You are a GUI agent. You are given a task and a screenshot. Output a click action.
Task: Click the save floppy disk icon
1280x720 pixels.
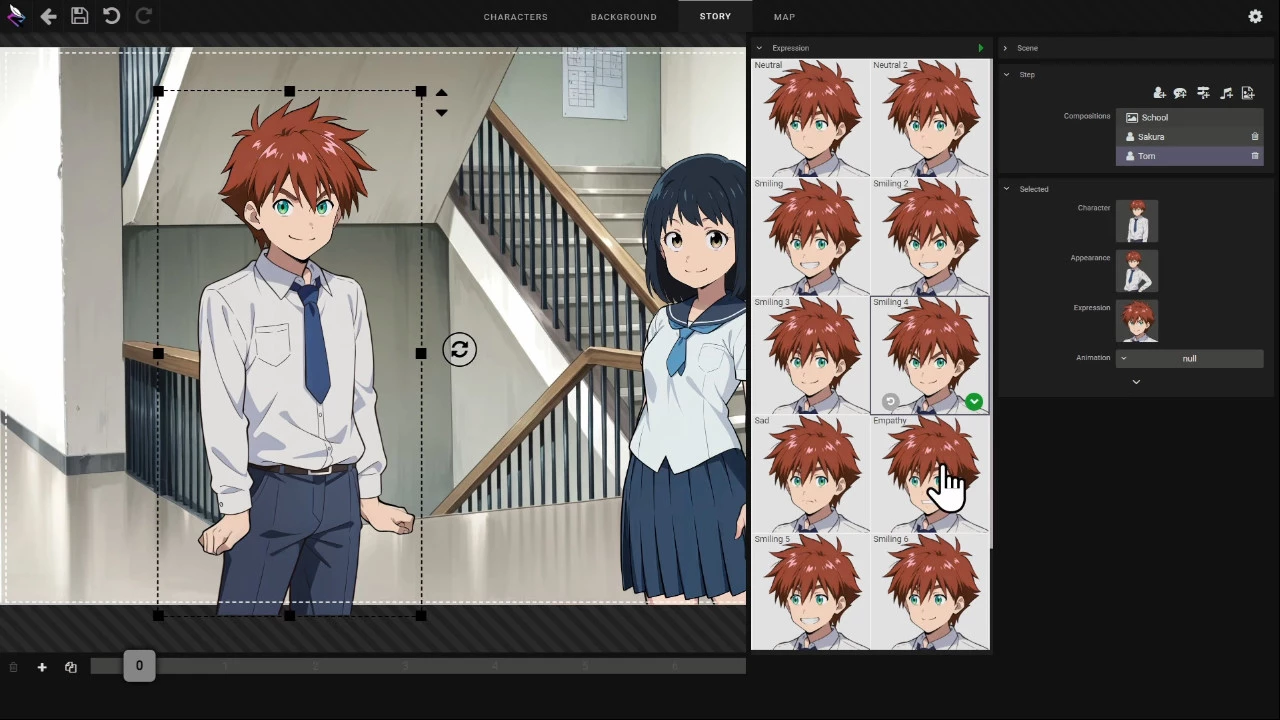coord(80,16)
